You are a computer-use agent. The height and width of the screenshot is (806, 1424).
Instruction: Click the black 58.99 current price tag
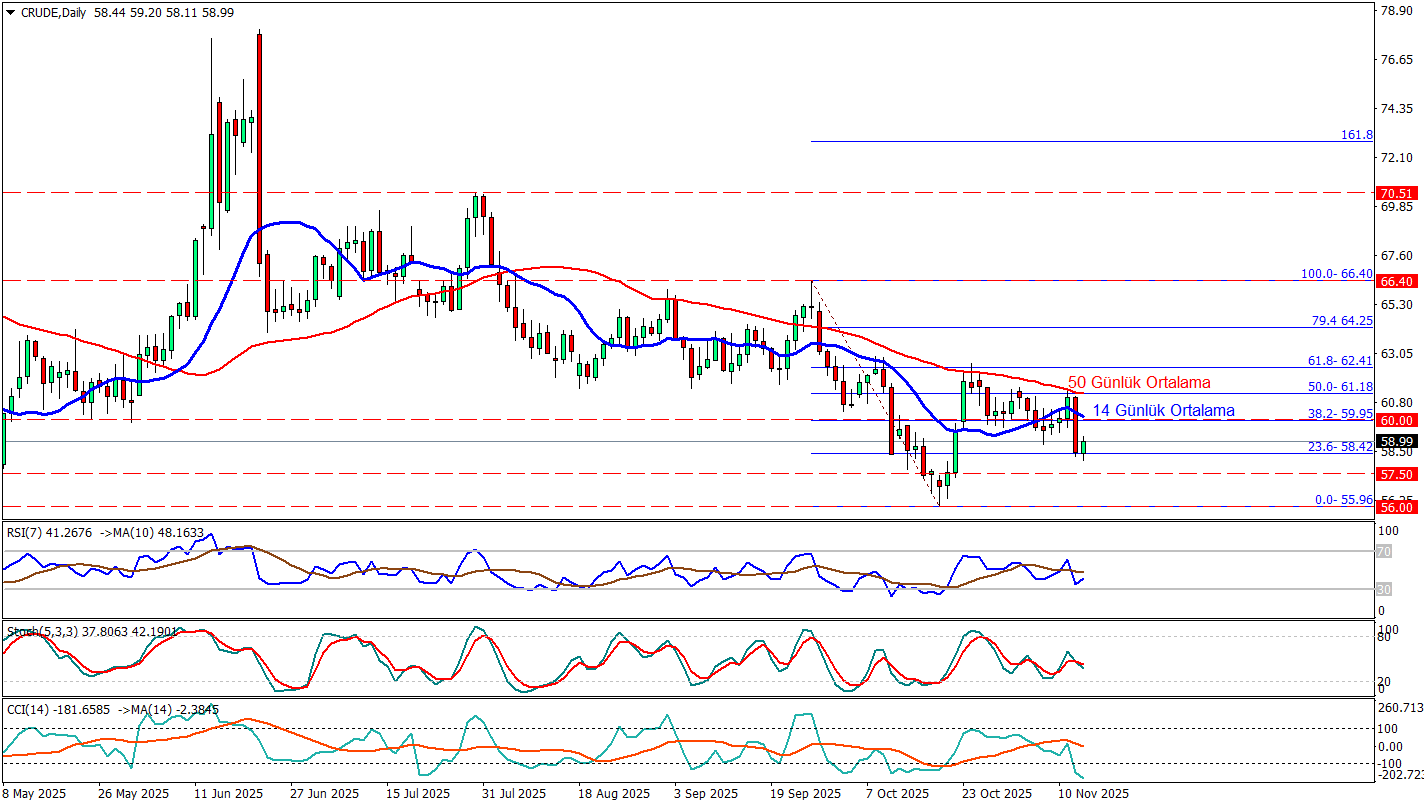[x=1395, y=441]
